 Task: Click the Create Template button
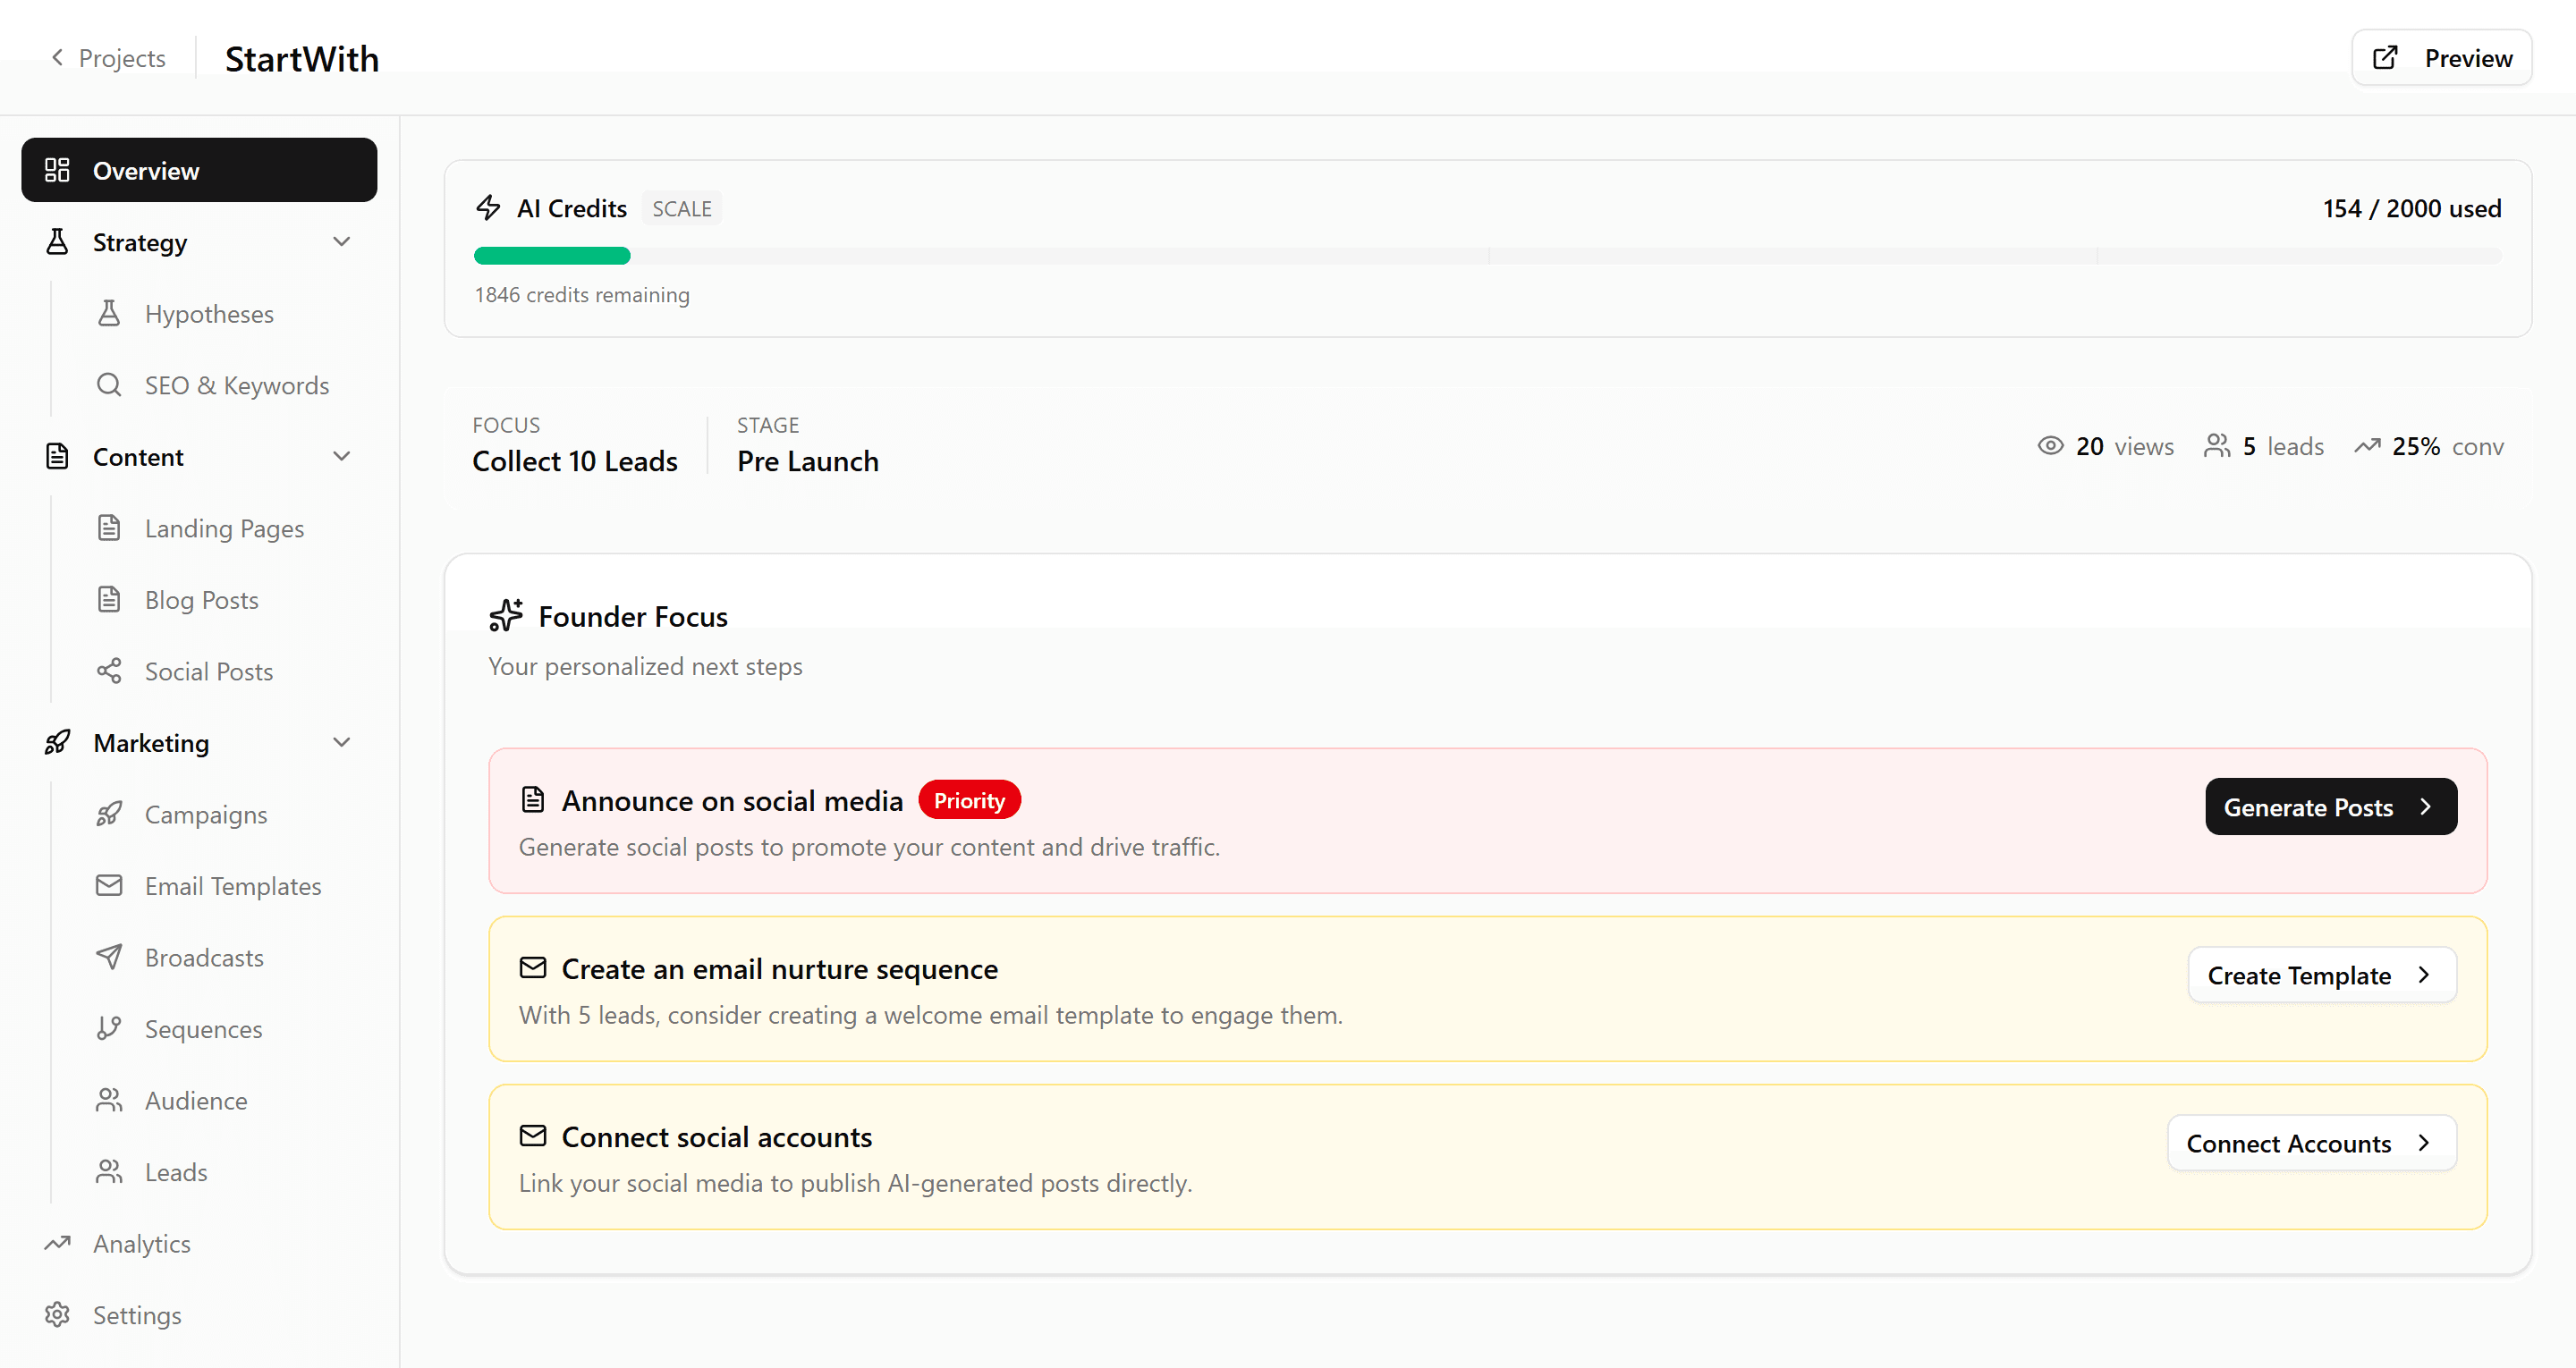click(x=2321, y=975)
